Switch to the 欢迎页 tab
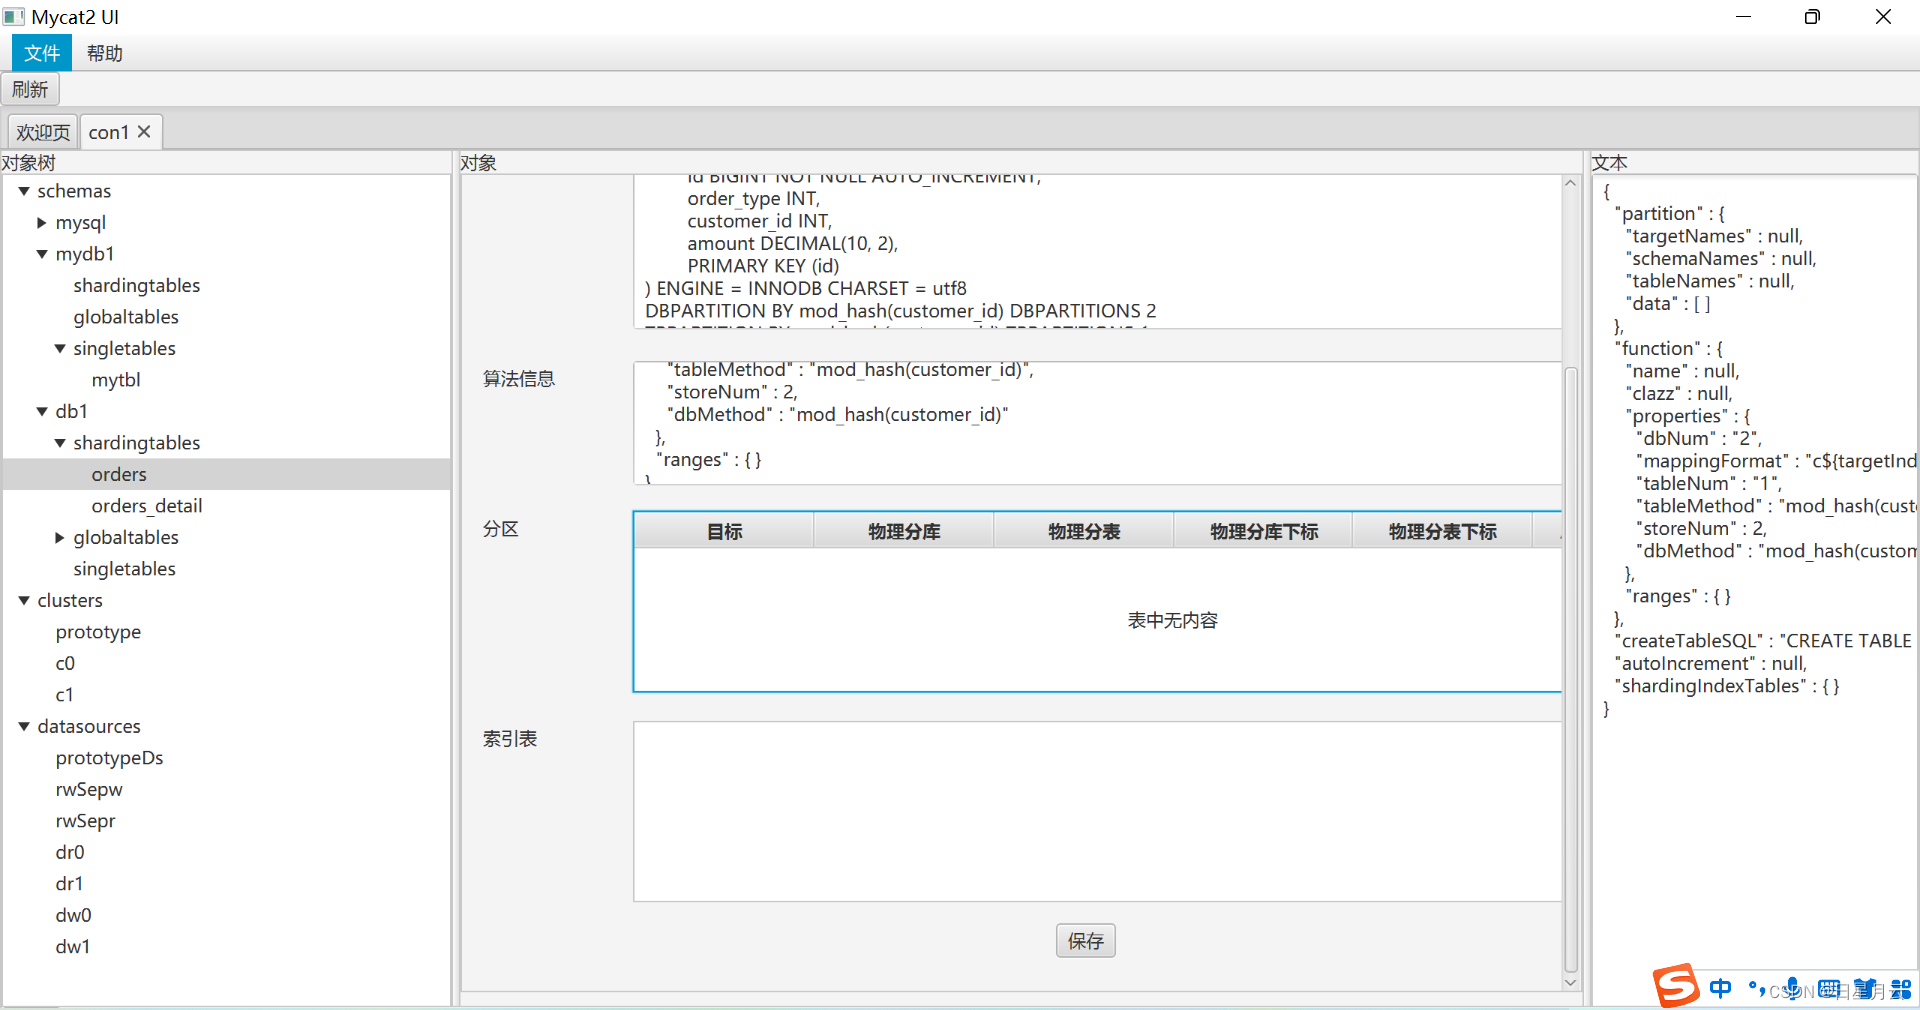 pyautogui.click(x=43, y=132)
